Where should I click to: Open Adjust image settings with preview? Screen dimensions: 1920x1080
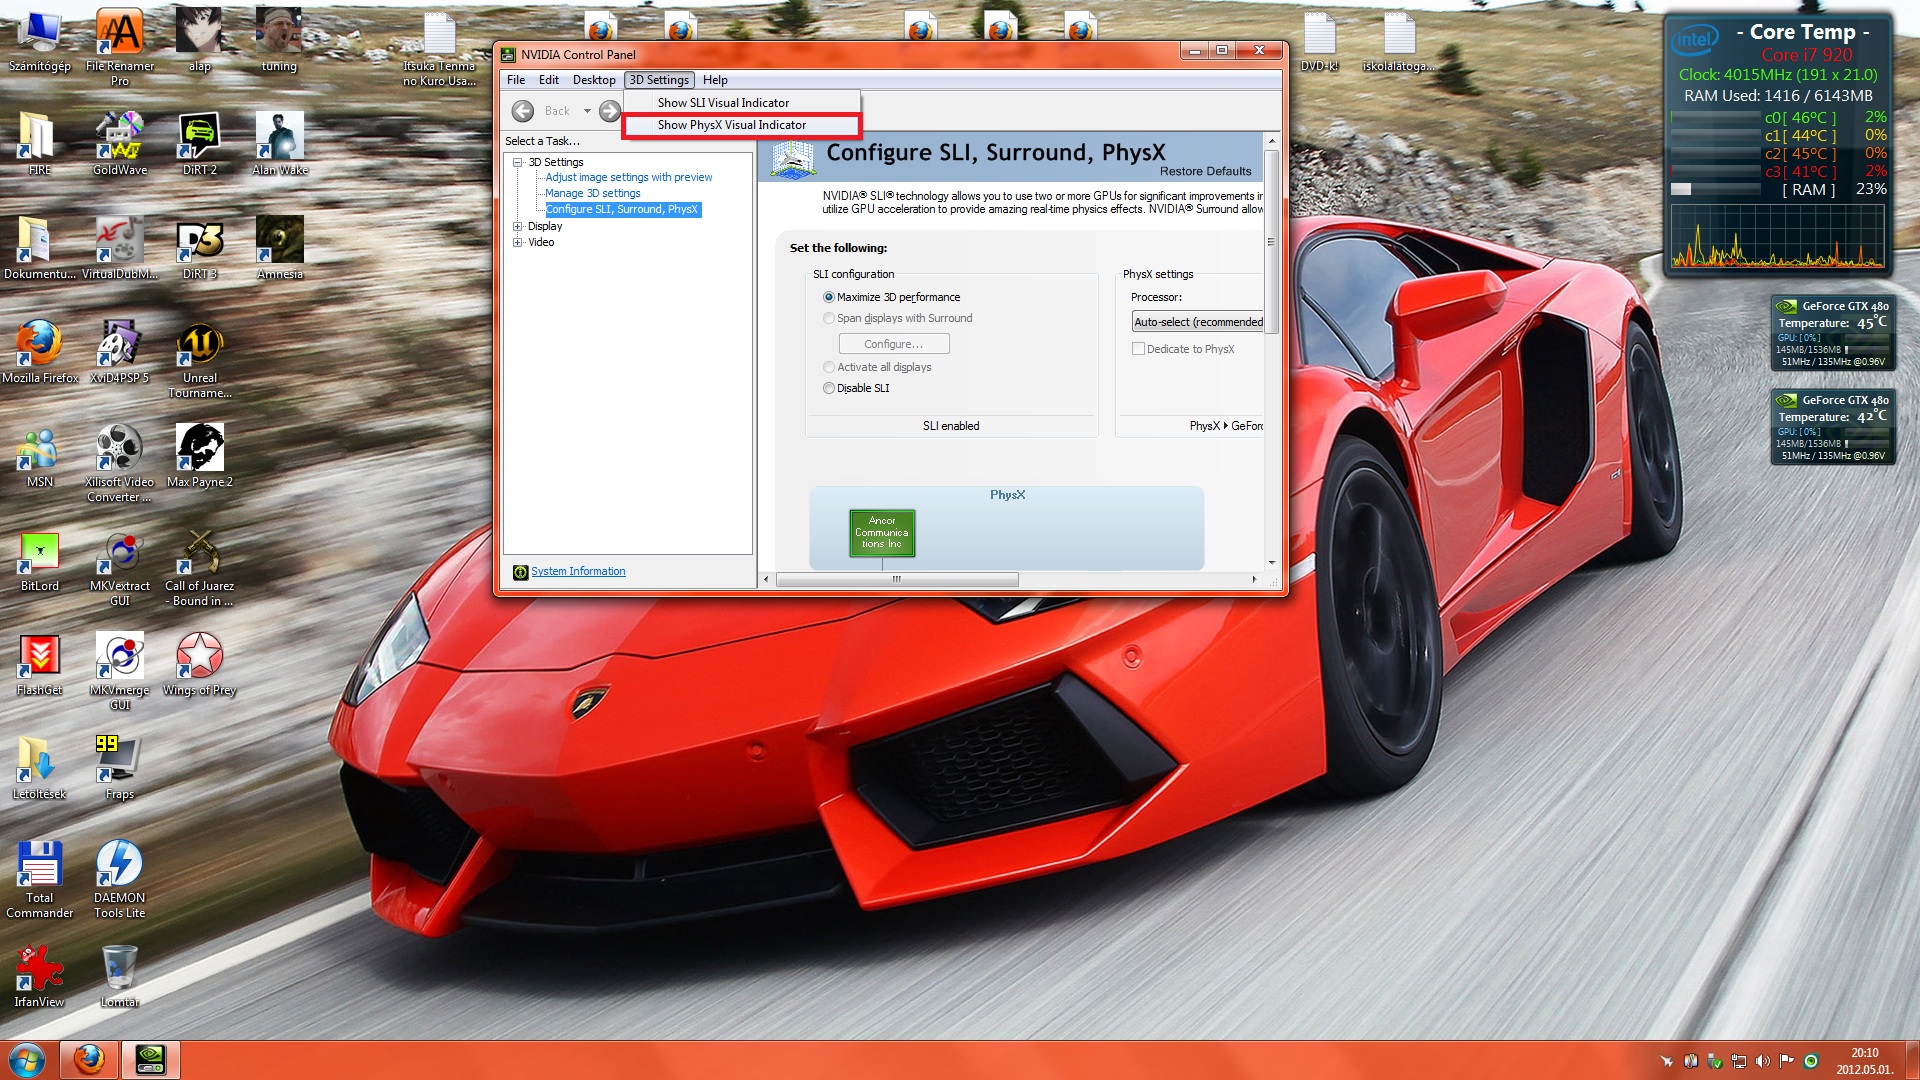628,177
